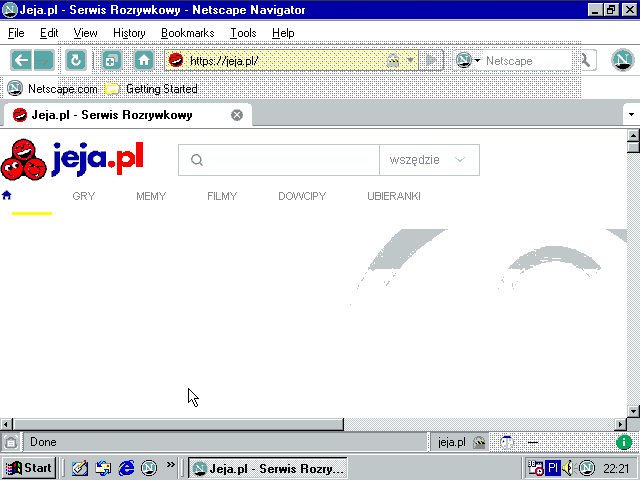Open a new tab using toolbar button
Viewport: 640px width, 480px height.
click(111, 60)
